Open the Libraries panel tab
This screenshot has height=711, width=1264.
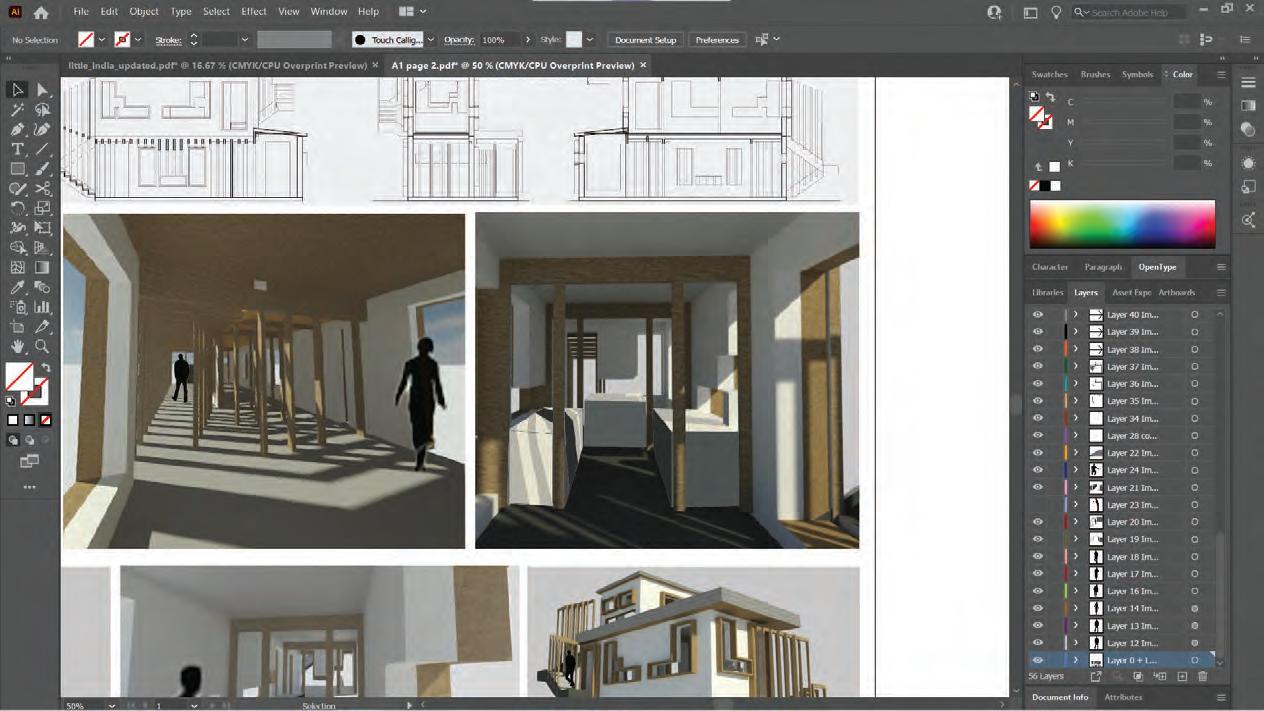pos(1047,292)
